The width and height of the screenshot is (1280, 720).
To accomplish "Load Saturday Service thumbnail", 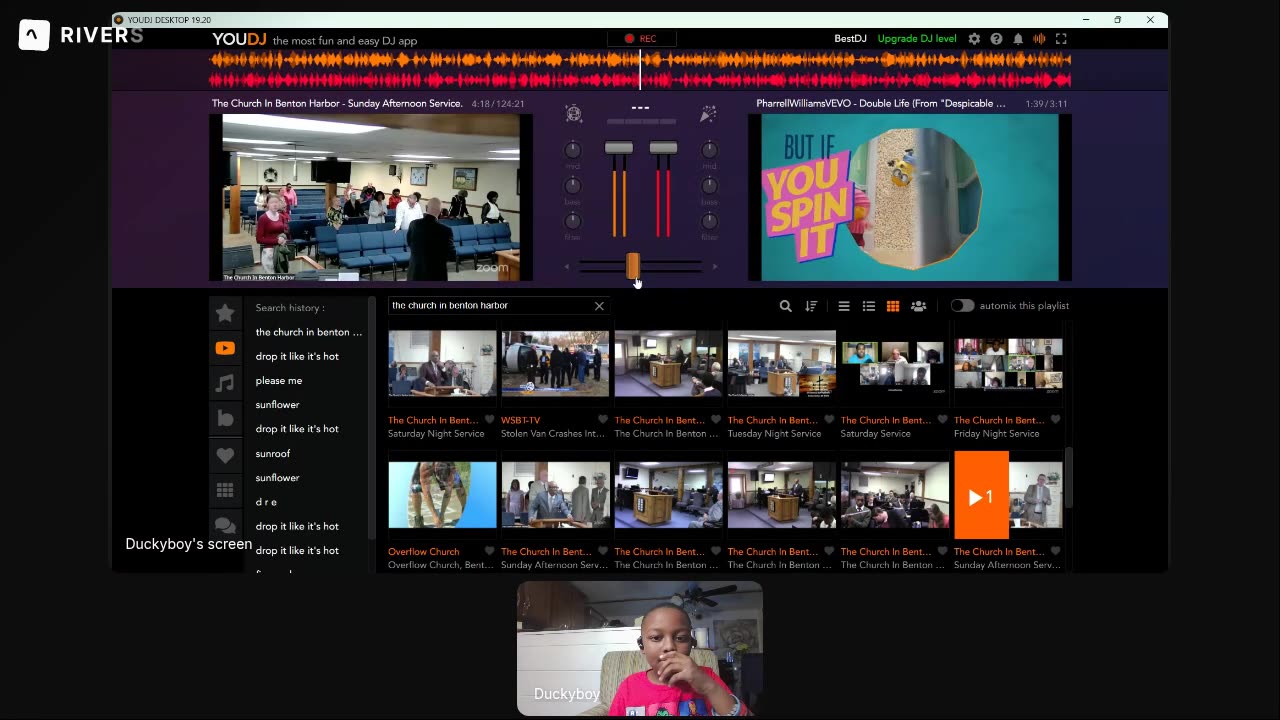I will pyautogui.click(x=894, y=364).
